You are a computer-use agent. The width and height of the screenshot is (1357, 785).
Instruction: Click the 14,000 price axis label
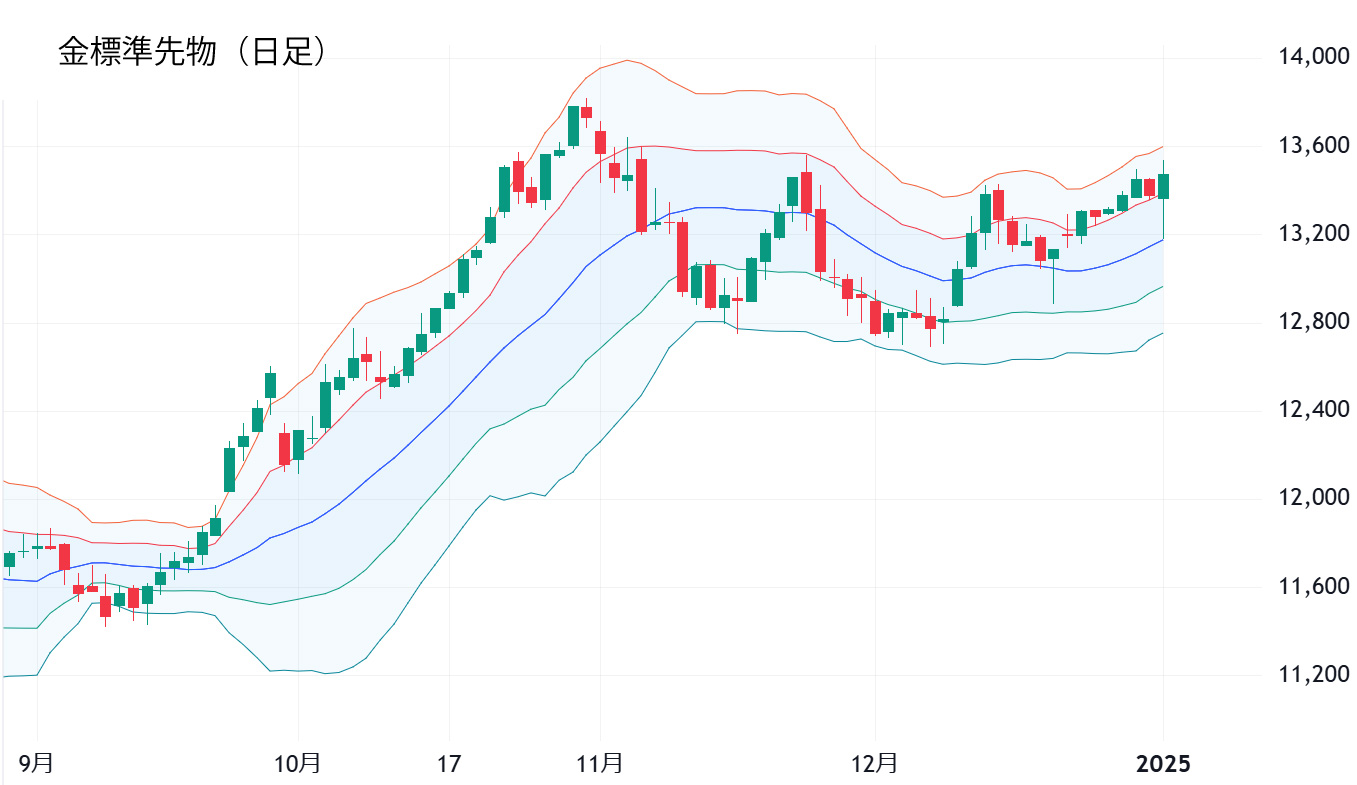1312,57
